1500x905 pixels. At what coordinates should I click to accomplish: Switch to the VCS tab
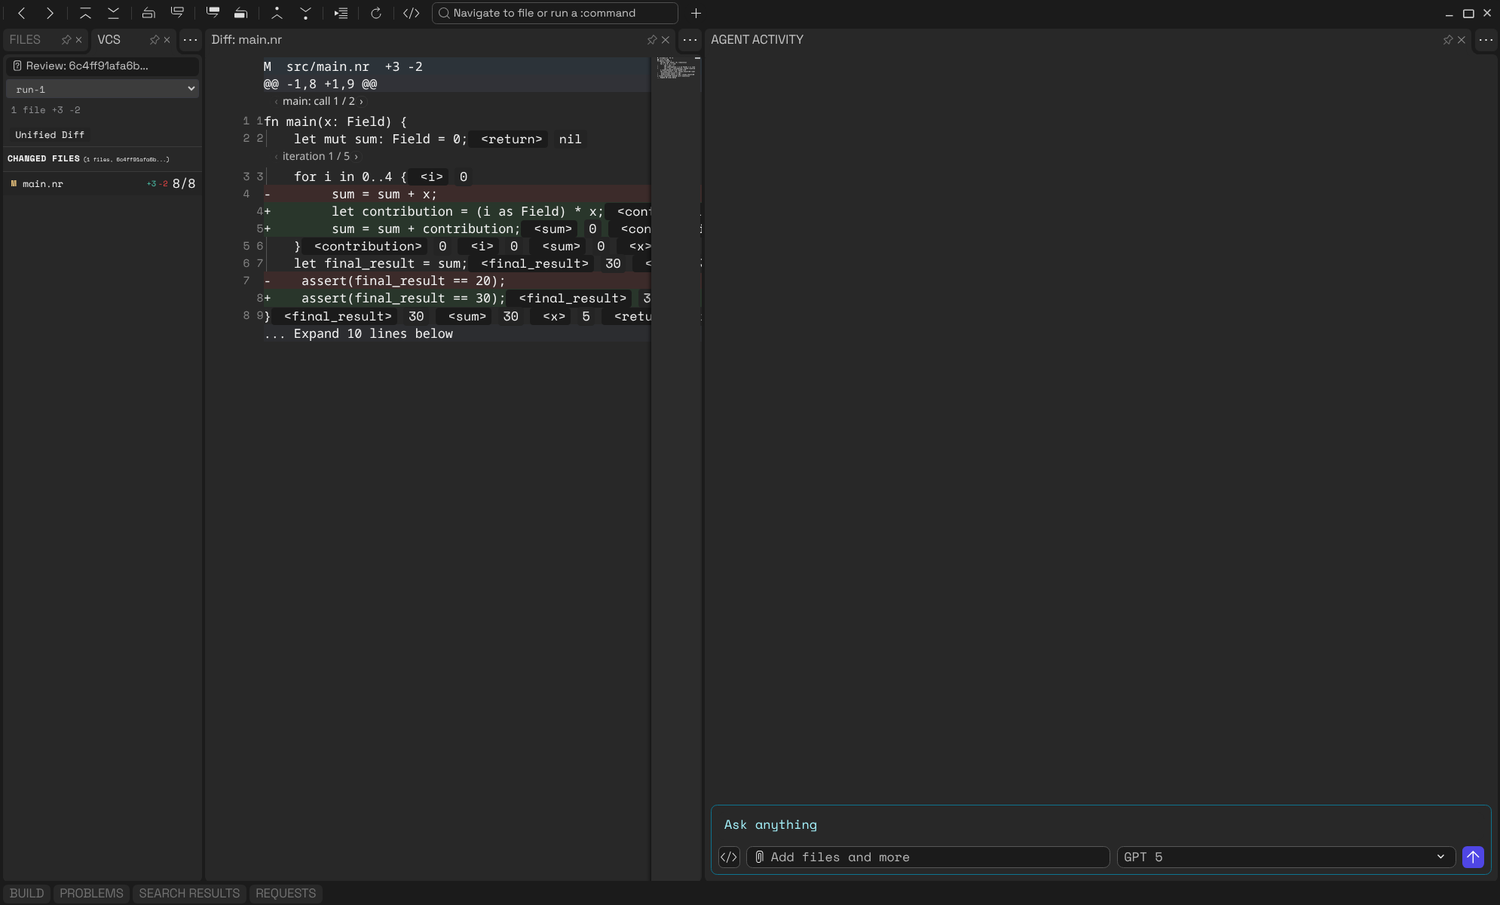tap(109, 40)
